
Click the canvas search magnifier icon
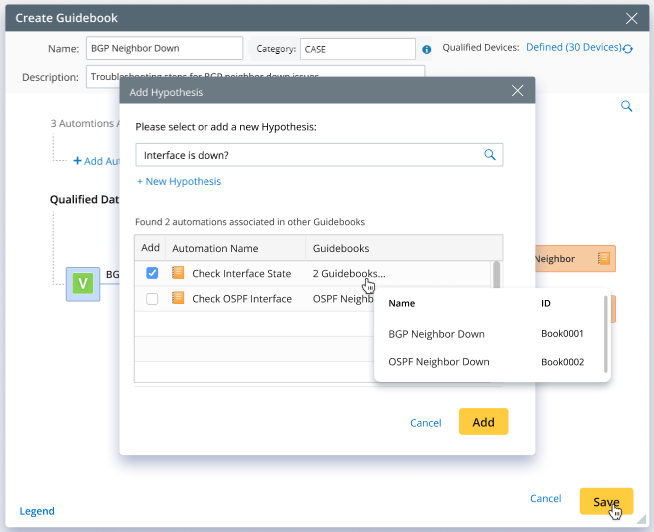point(627,106)
